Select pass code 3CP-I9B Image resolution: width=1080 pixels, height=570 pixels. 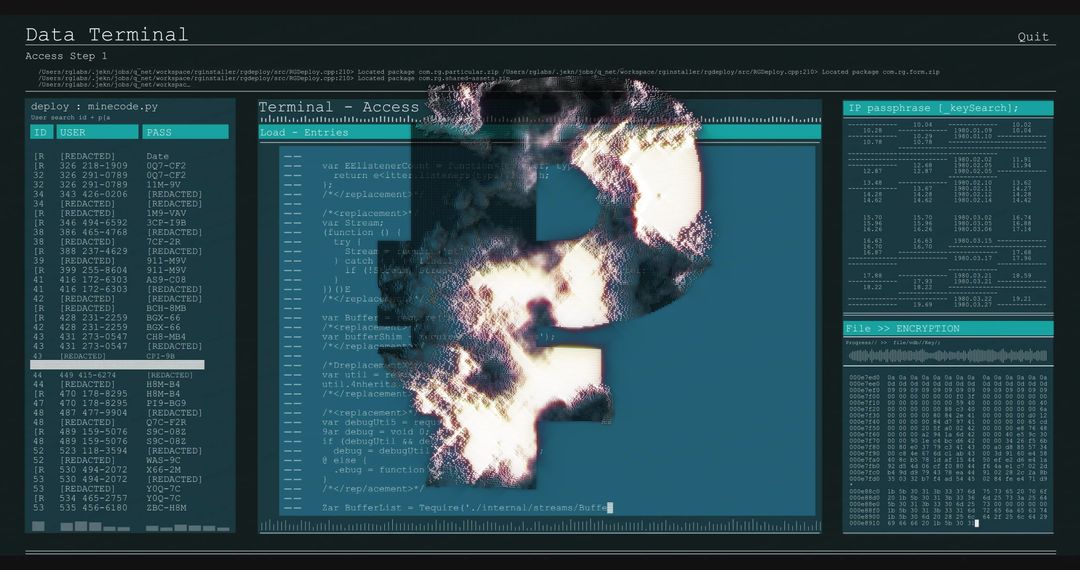pyautogui.click(x=166, y=223)
